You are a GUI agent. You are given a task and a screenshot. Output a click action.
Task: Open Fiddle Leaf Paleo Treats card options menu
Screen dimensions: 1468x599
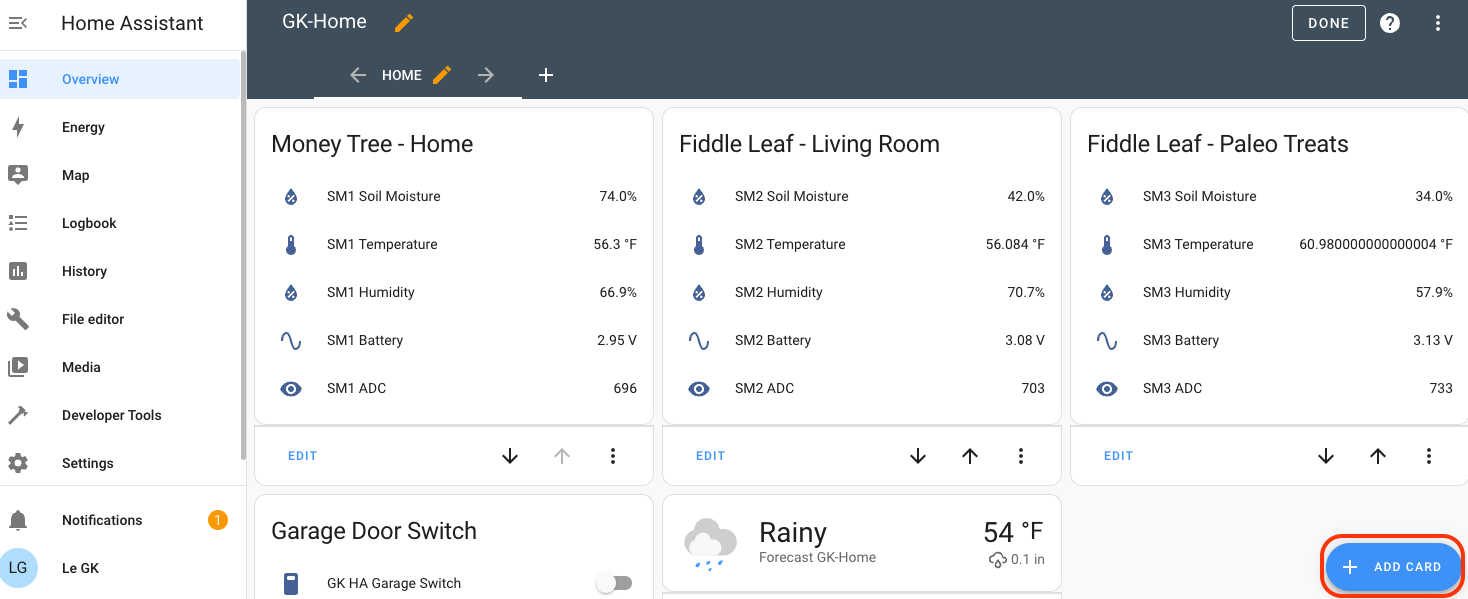point(1429,456)
